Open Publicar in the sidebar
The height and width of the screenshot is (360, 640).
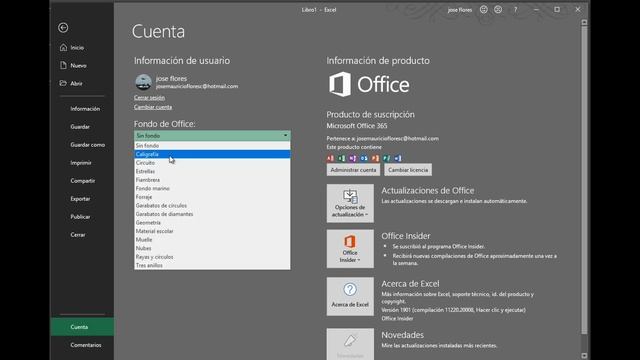(82, 217)
